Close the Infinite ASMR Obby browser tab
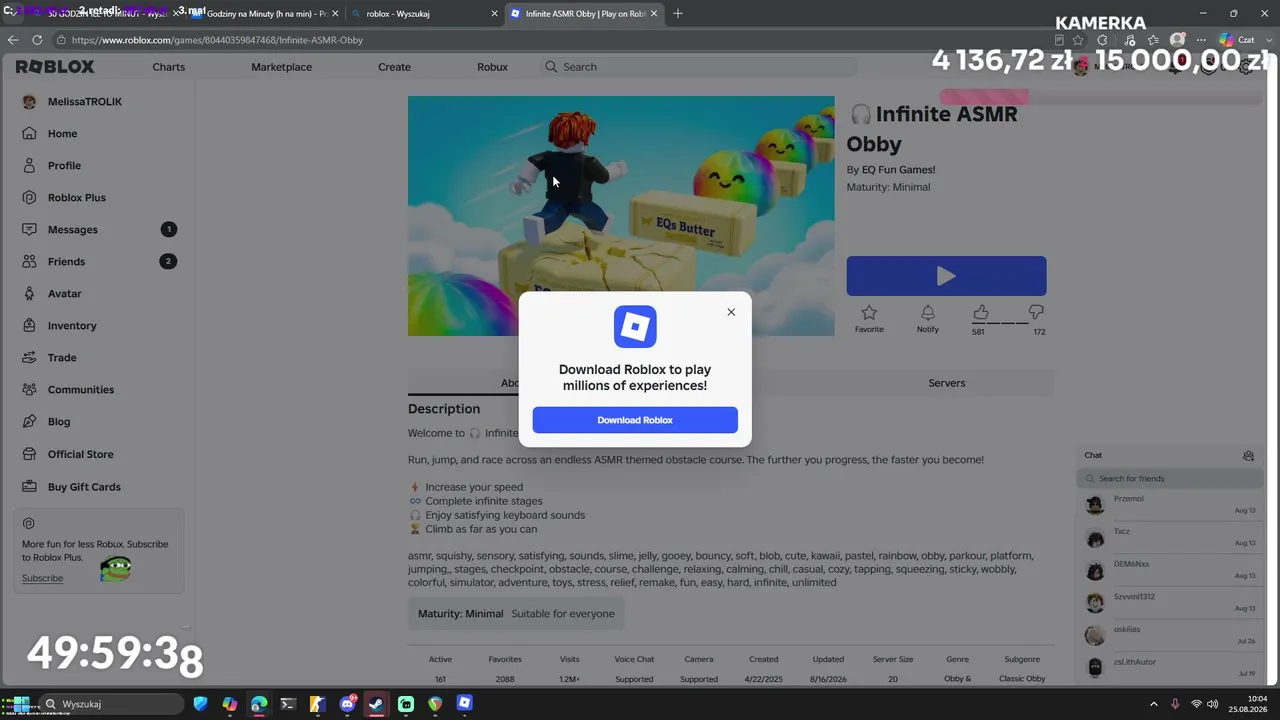Viewport: 1280px width, 720px height. 655,14
